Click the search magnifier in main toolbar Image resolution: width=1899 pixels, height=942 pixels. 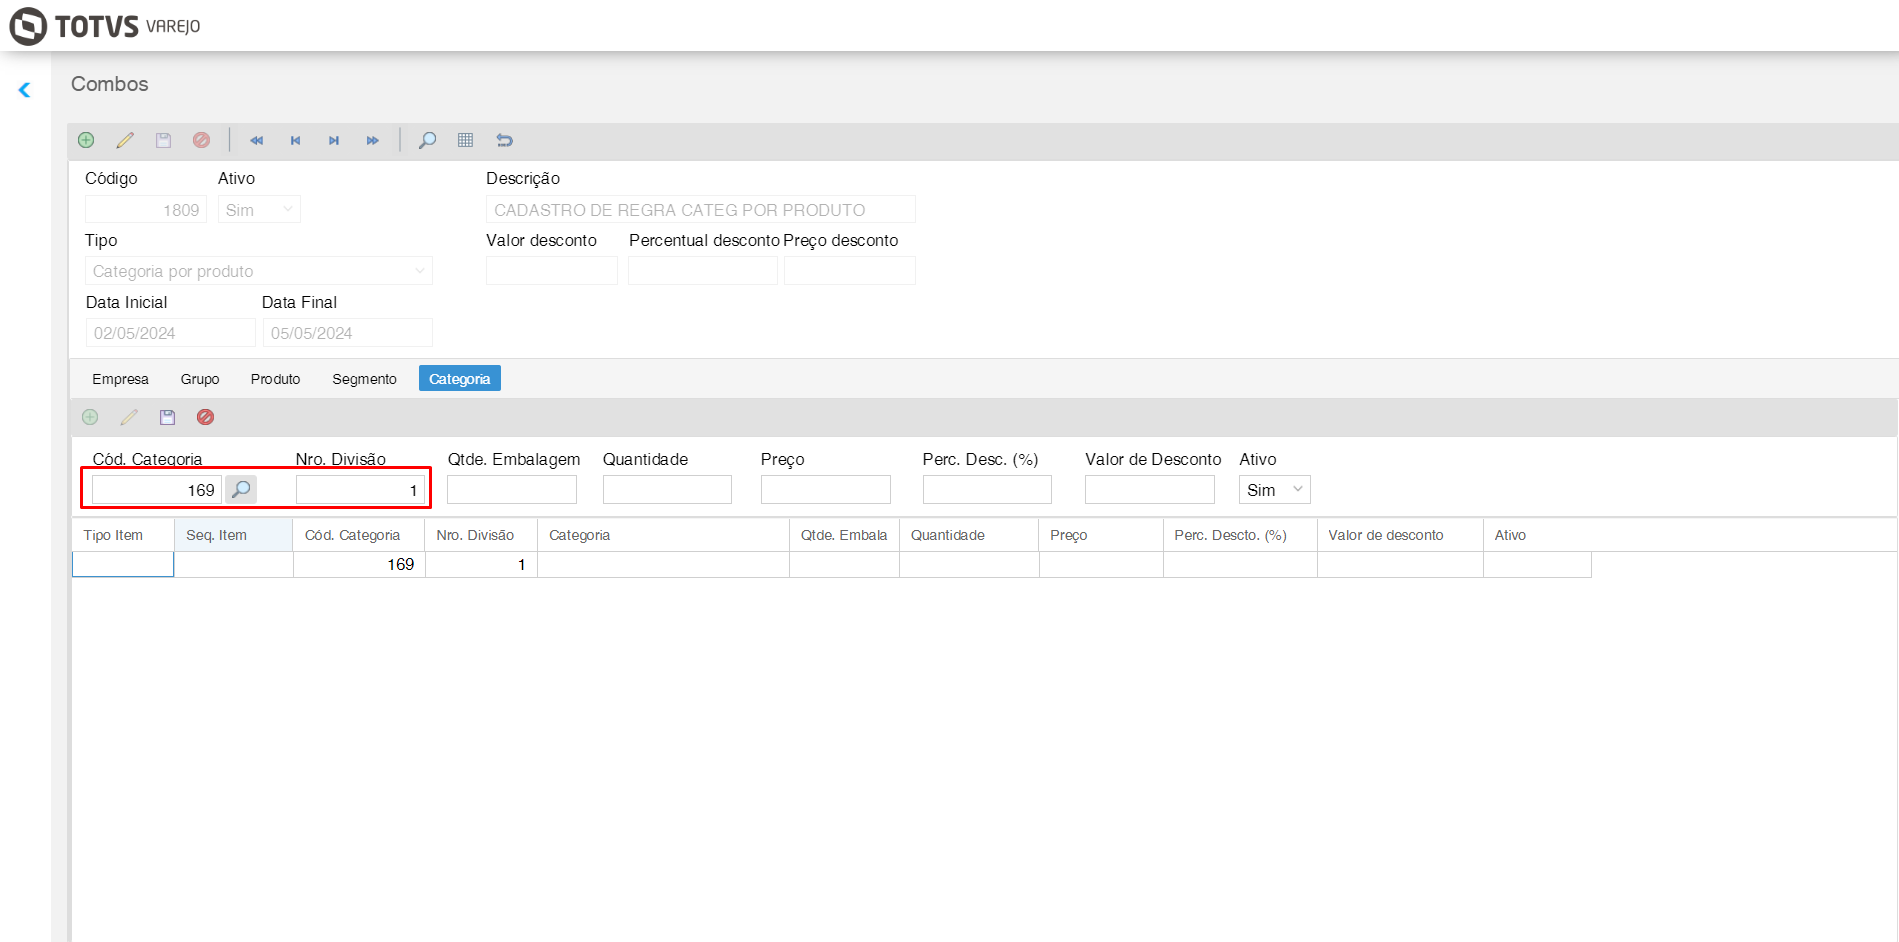click(427, 140)
